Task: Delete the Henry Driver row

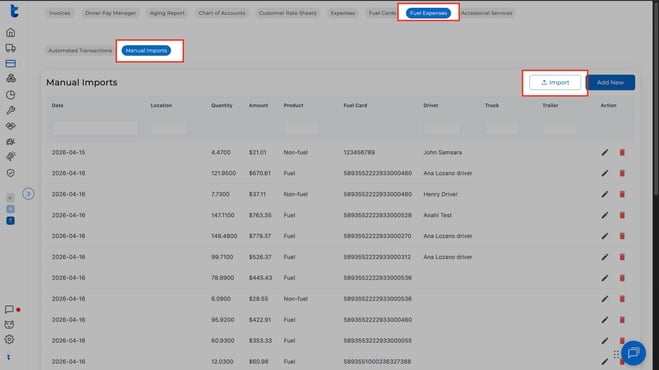Action: [x=622, y=194]
